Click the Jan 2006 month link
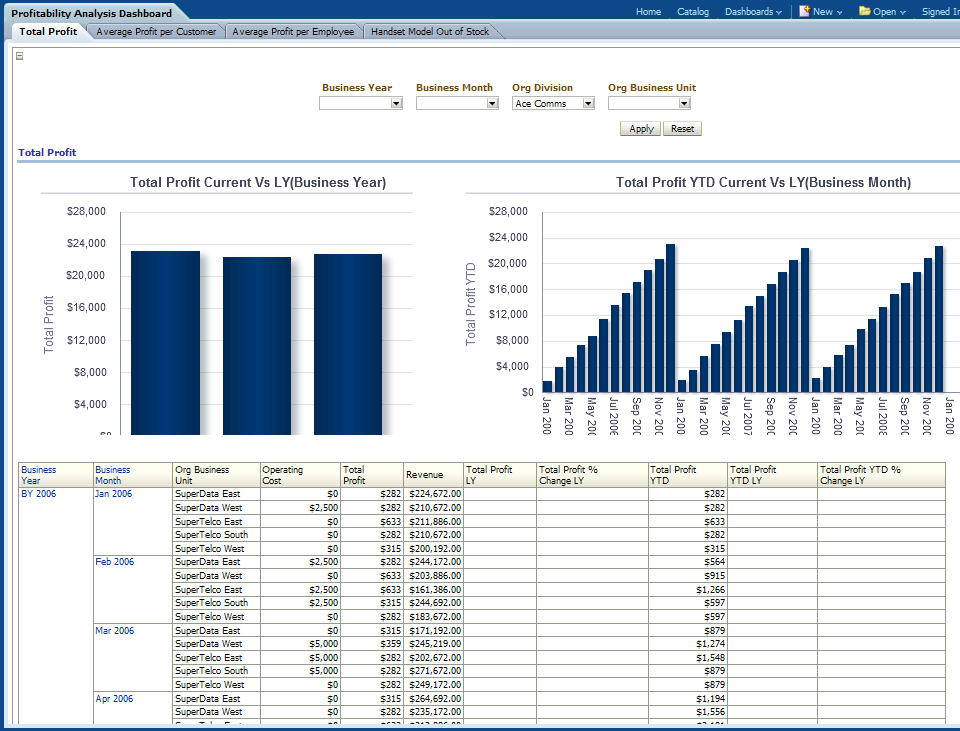The image size is (960, 731). (113, 493)
